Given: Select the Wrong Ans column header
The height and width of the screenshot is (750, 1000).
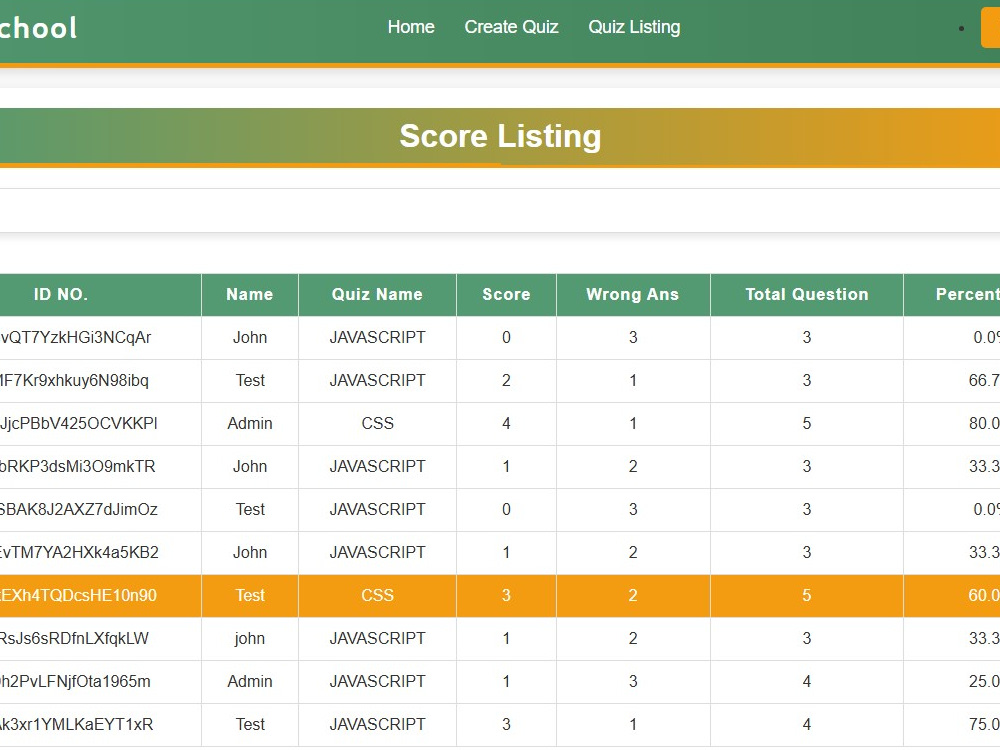Looking at the screenshot, I should click(x=633, y=294).
